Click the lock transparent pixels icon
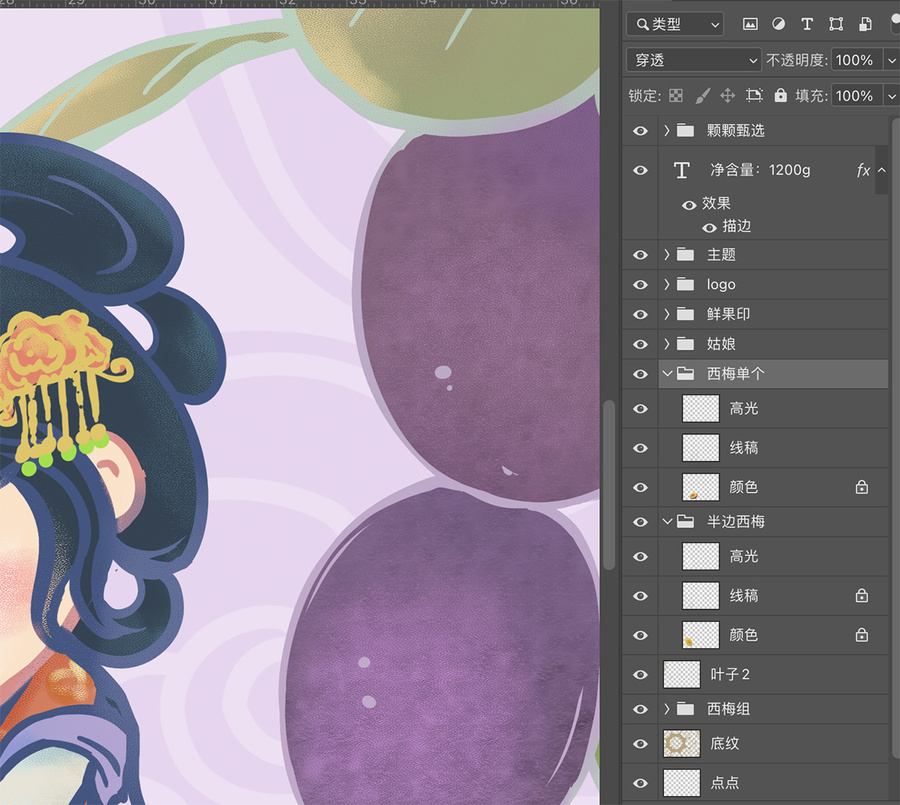Screen dimensions: 900x805 [x=676, y=95]
